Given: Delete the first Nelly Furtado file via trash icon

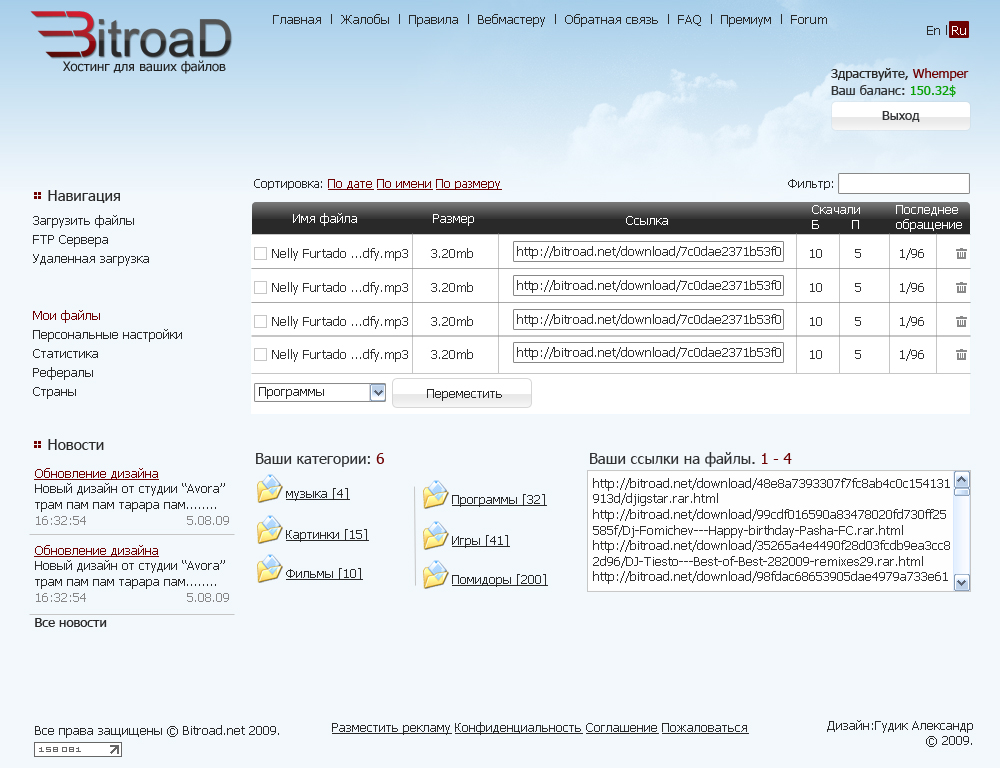Looking at the screenshot, I should coord(961,253).
